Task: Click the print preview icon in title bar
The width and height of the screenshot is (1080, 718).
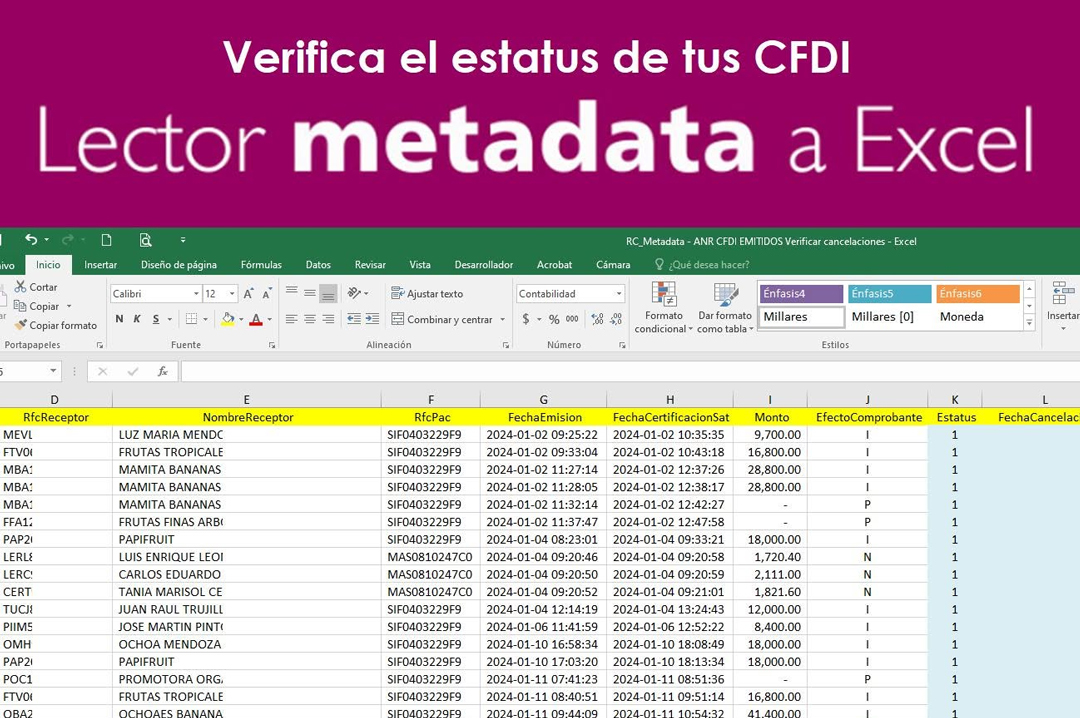Action: pyautogui.click(x=145, y=240)
